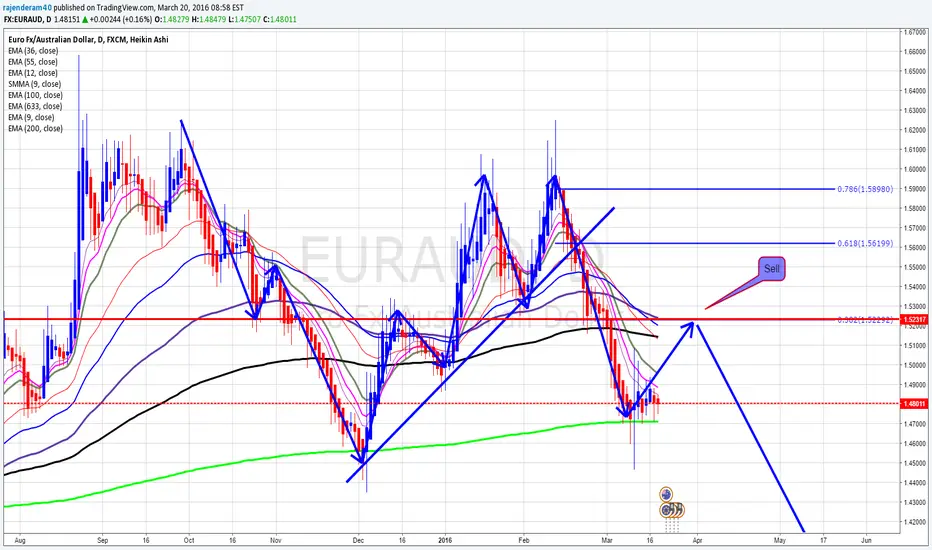The height and width of the screenshot is (550, 932).
Task: Select the EMA (100, close) indicator label
Action: [35, 95]
